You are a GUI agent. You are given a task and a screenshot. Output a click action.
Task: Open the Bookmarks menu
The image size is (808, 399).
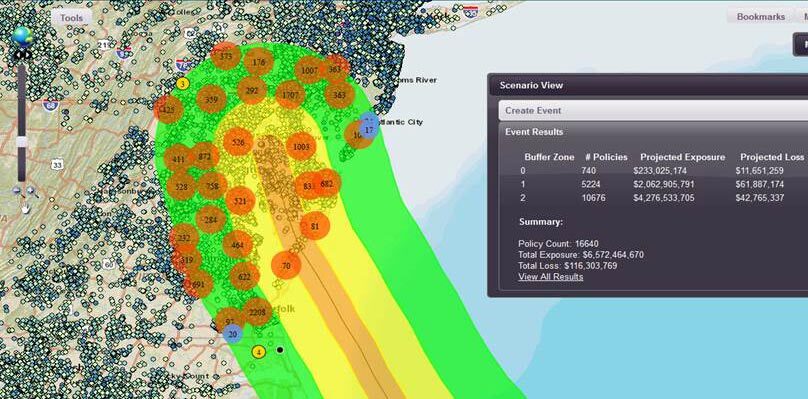point(761,16)
